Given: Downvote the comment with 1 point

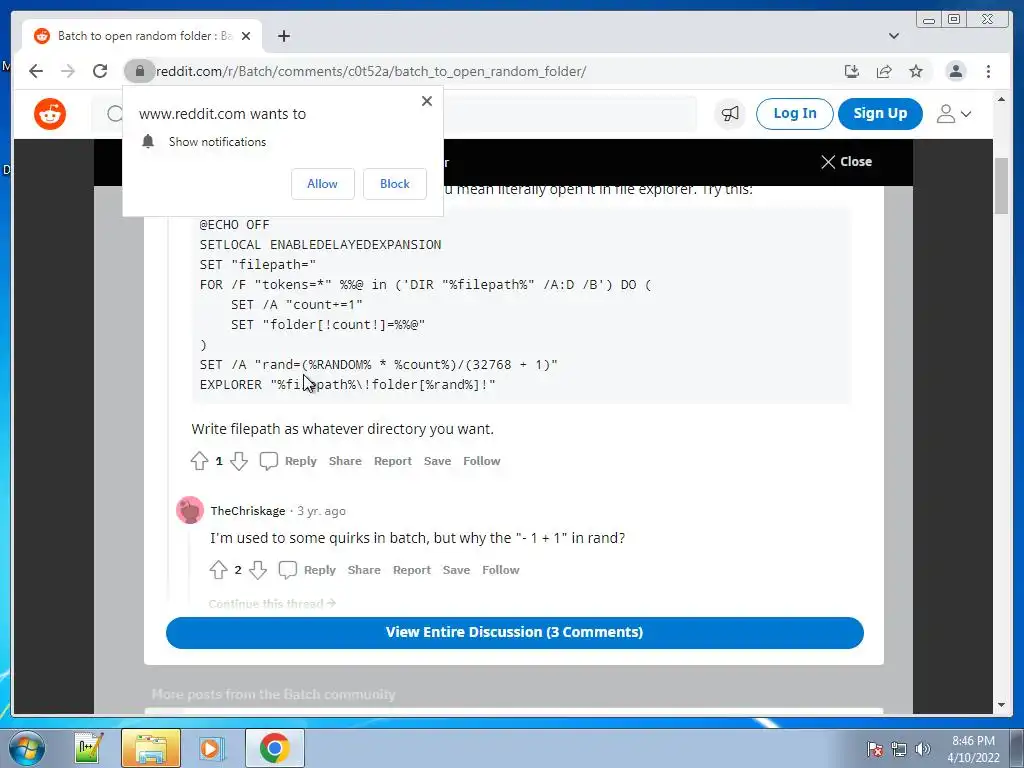Looking at the screenshot, I should point(238,461).
